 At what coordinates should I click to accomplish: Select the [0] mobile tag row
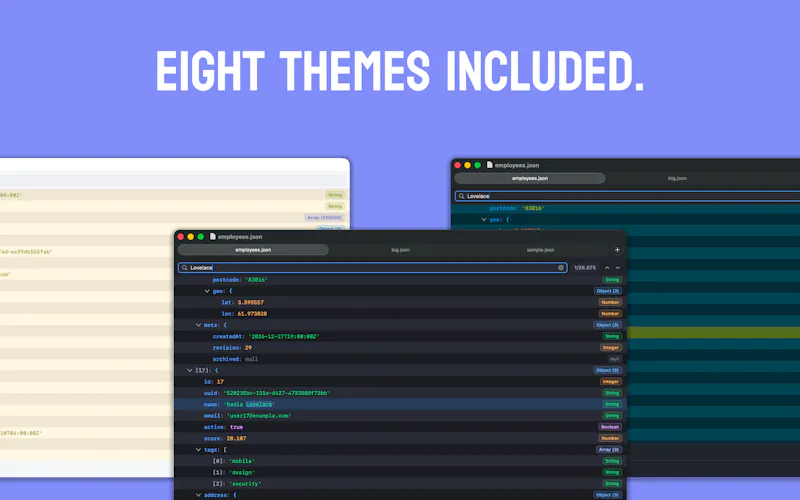coord(400,461)
